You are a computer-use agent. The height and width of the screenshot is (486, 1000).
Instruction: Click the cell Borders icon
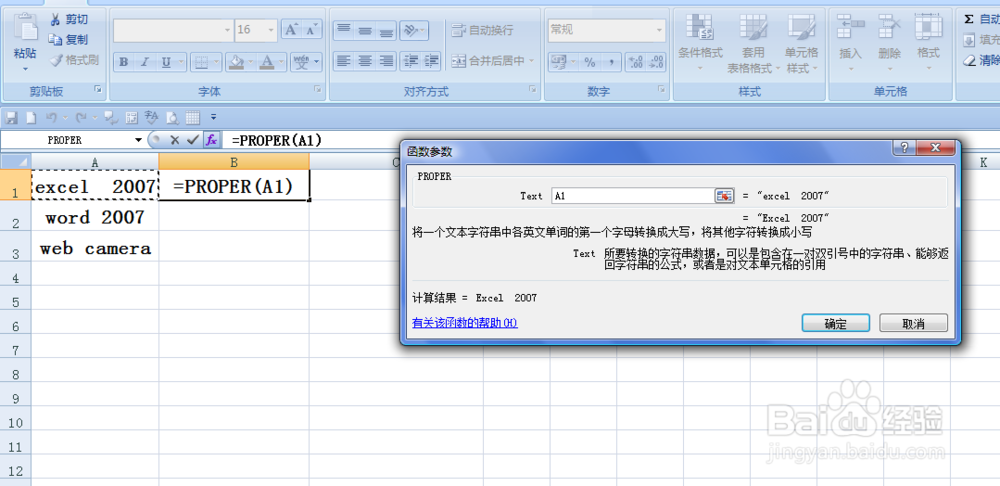pos(201,62)
